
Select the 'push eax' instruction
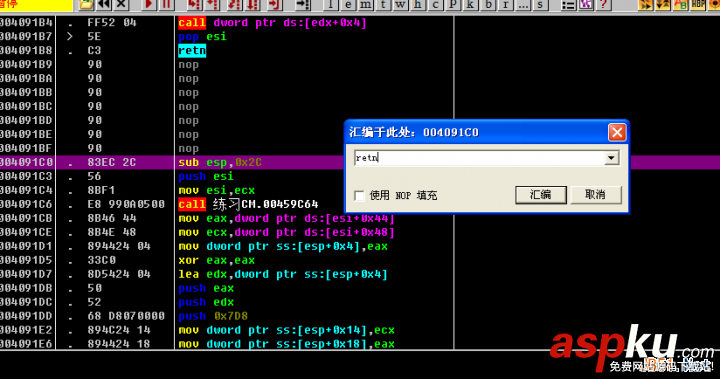pyautogui.click(x=206, y=288)
